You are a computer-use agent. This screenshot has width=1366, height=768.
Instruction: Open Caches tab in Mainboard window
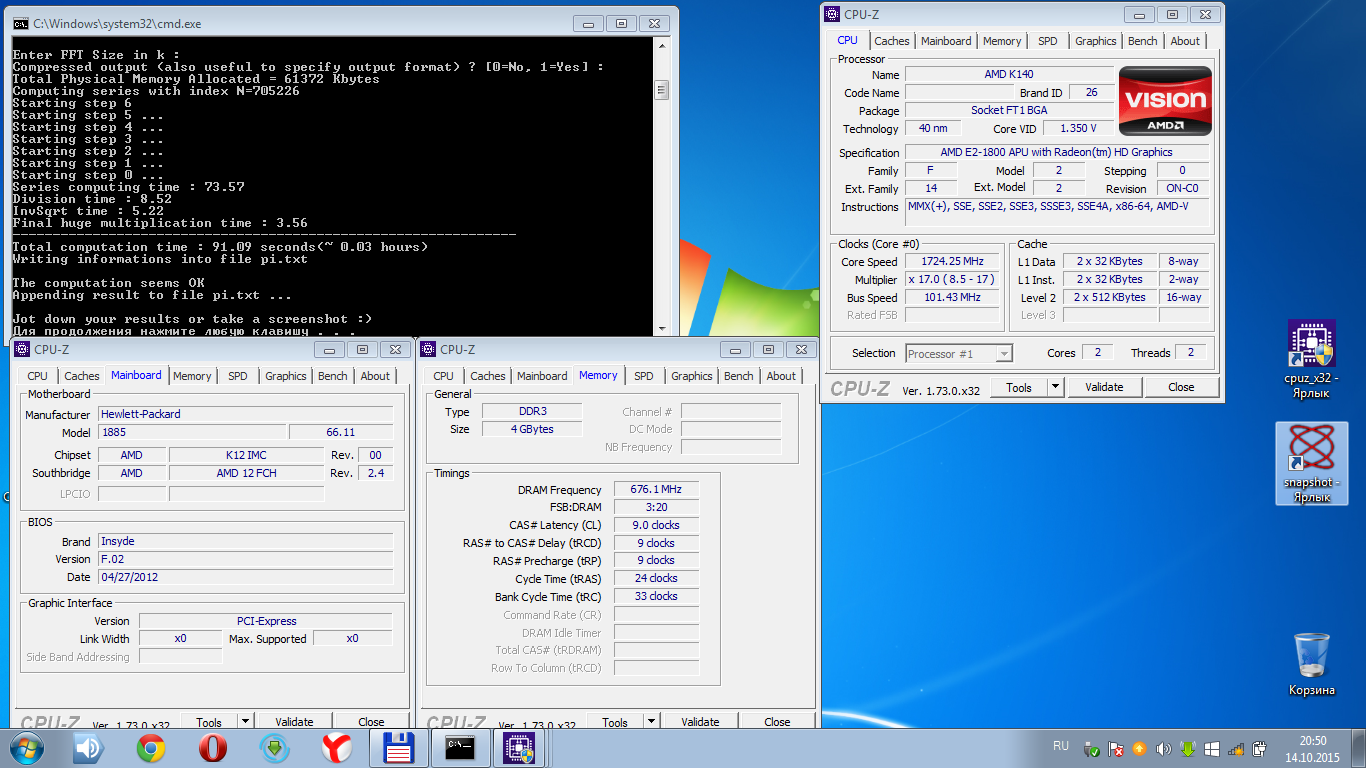(82, 376)
